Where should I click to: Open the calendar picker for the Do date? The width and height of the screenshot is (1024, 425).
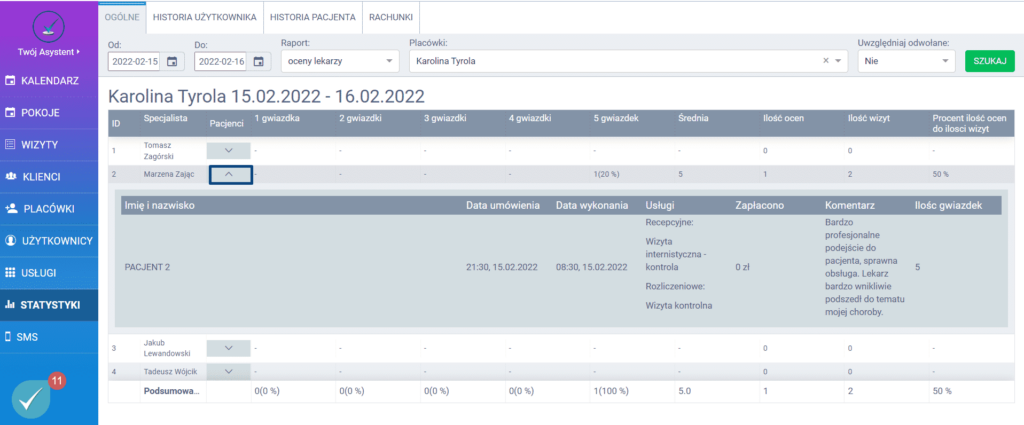tap(258, 62)
